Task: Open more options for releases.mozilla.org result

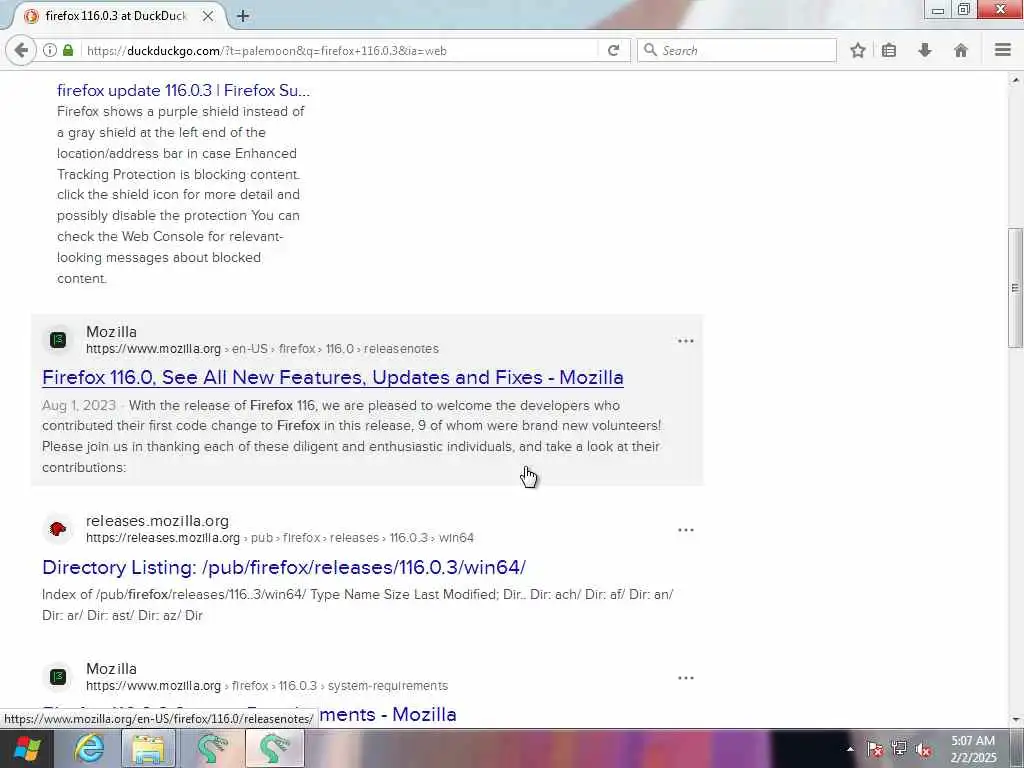Action: click(686, 530)
